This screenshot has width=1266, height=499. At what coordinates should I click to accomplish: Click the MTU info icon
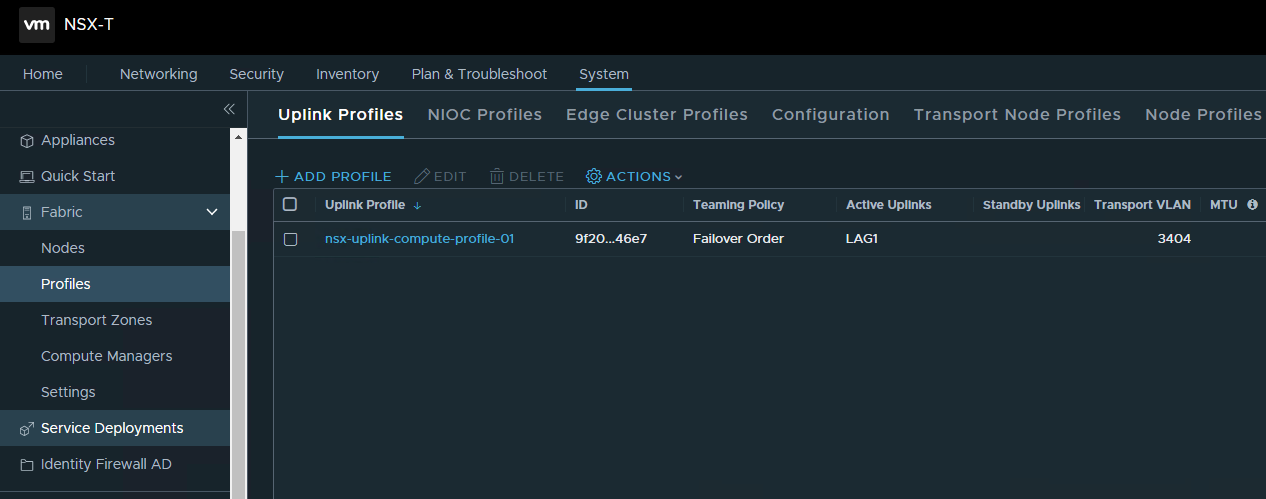coord(1252,204)
